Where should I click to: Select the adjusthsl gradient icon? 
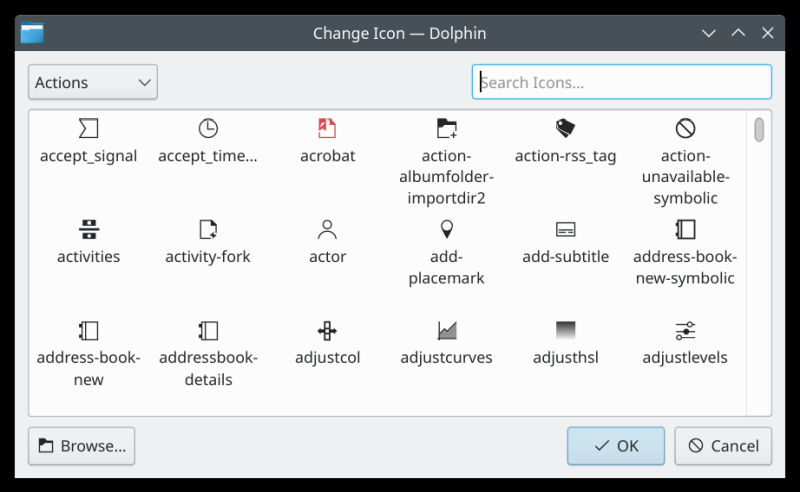[565, 330]
